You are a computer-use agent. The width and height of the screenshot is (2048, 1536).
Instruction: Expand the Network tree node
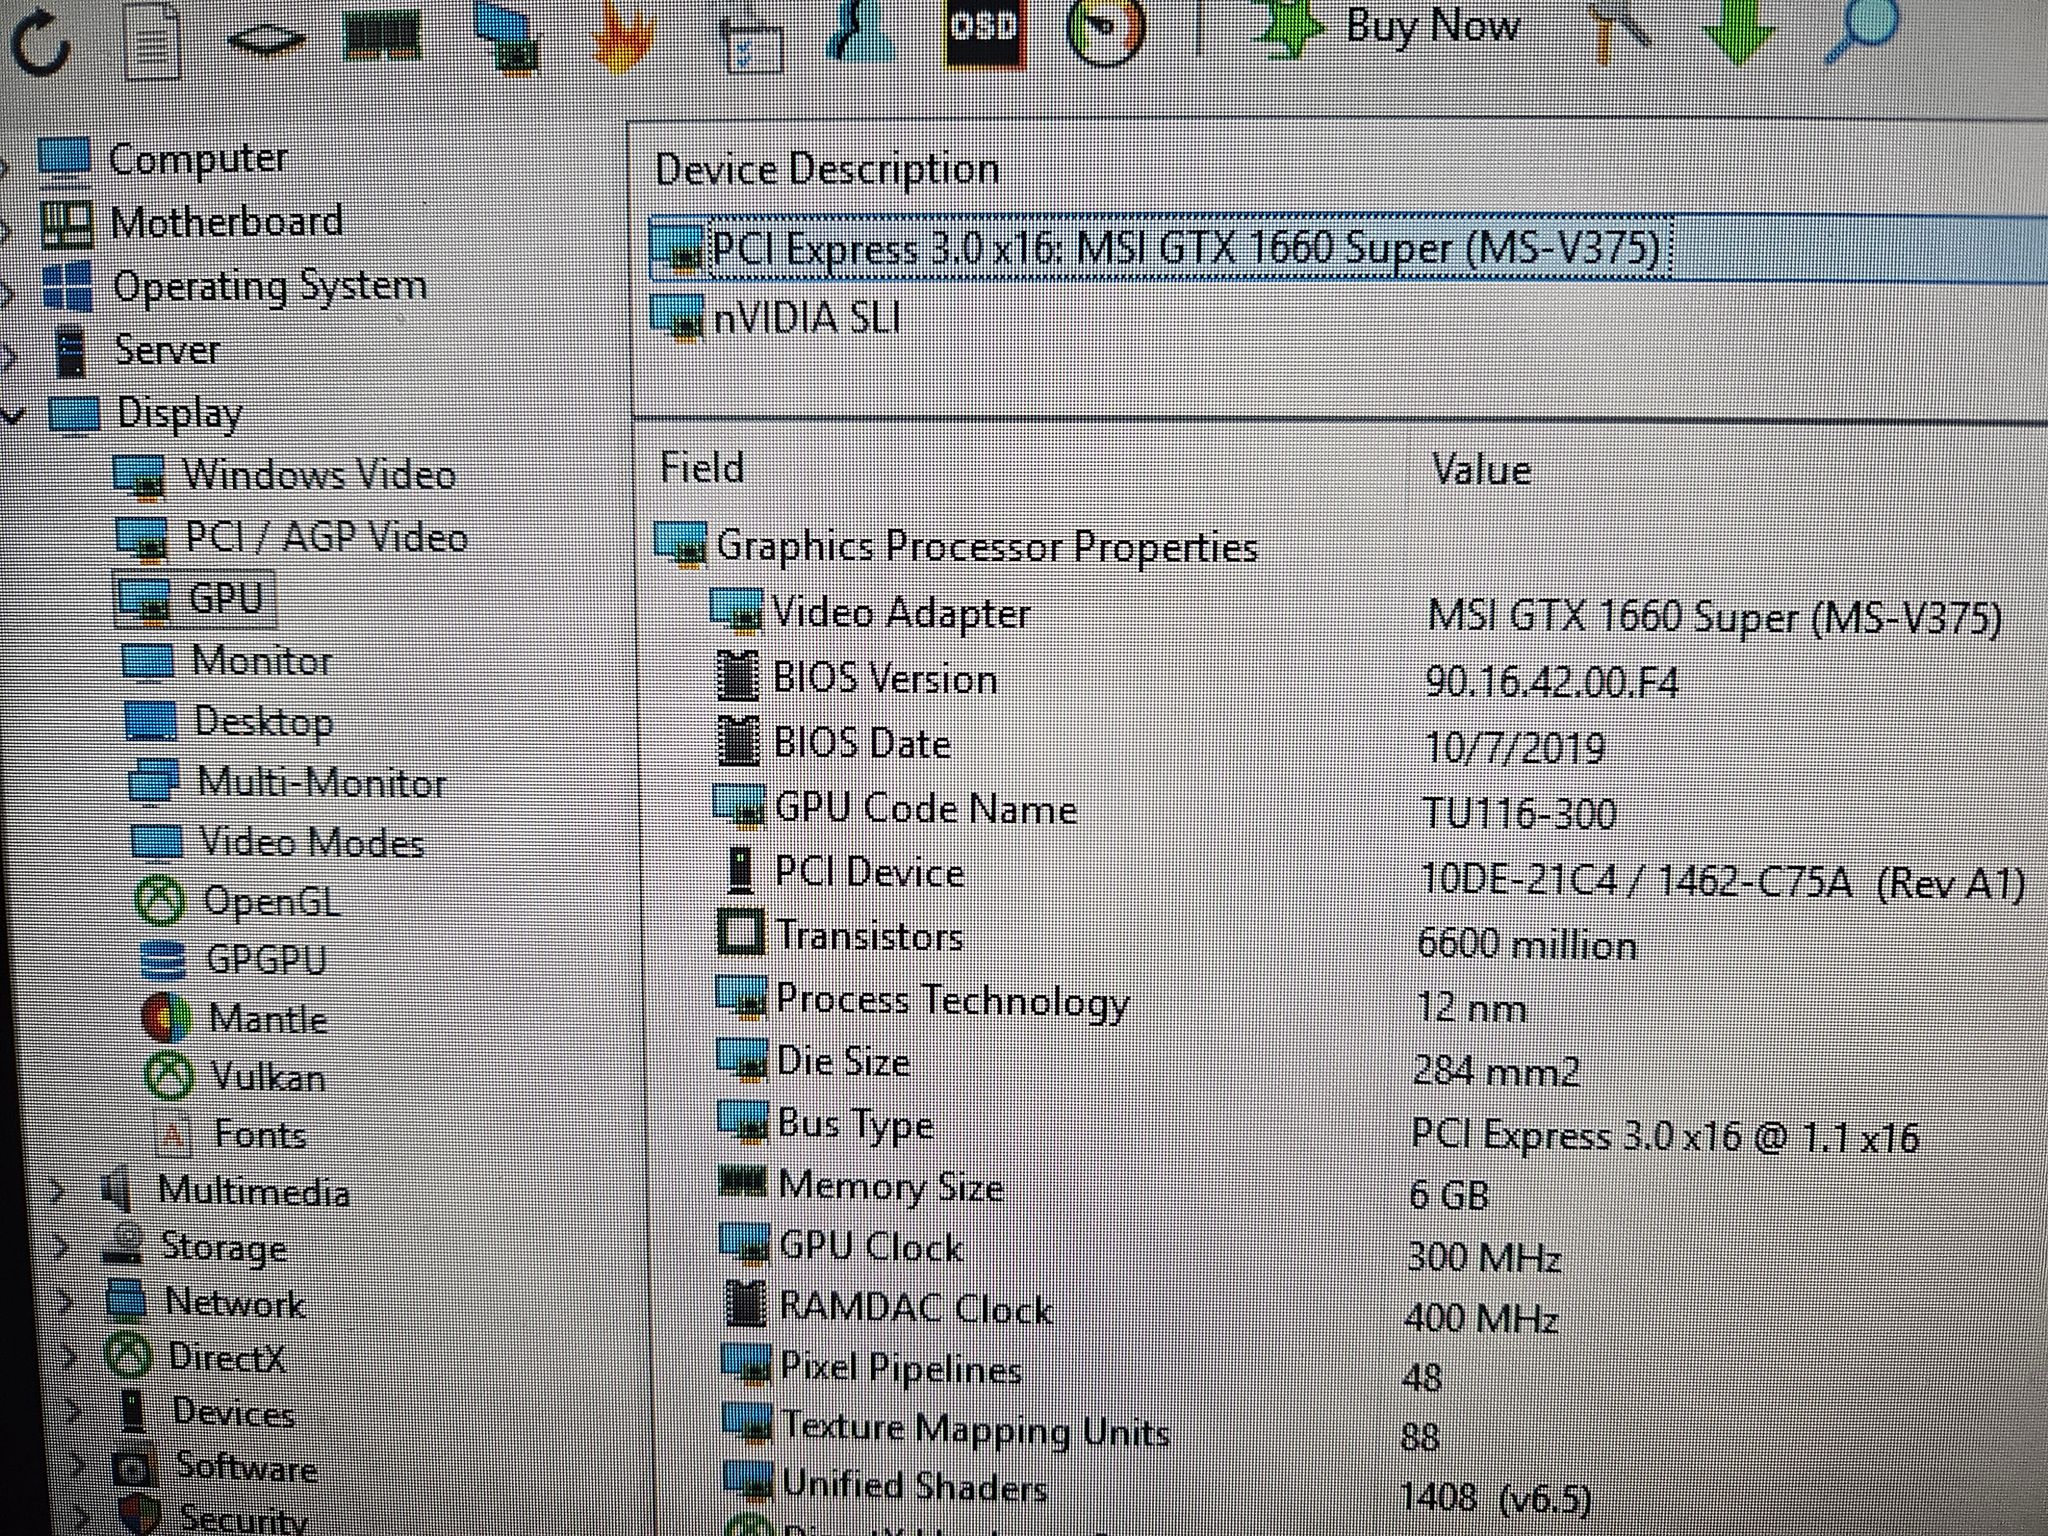coord(66,1301)
